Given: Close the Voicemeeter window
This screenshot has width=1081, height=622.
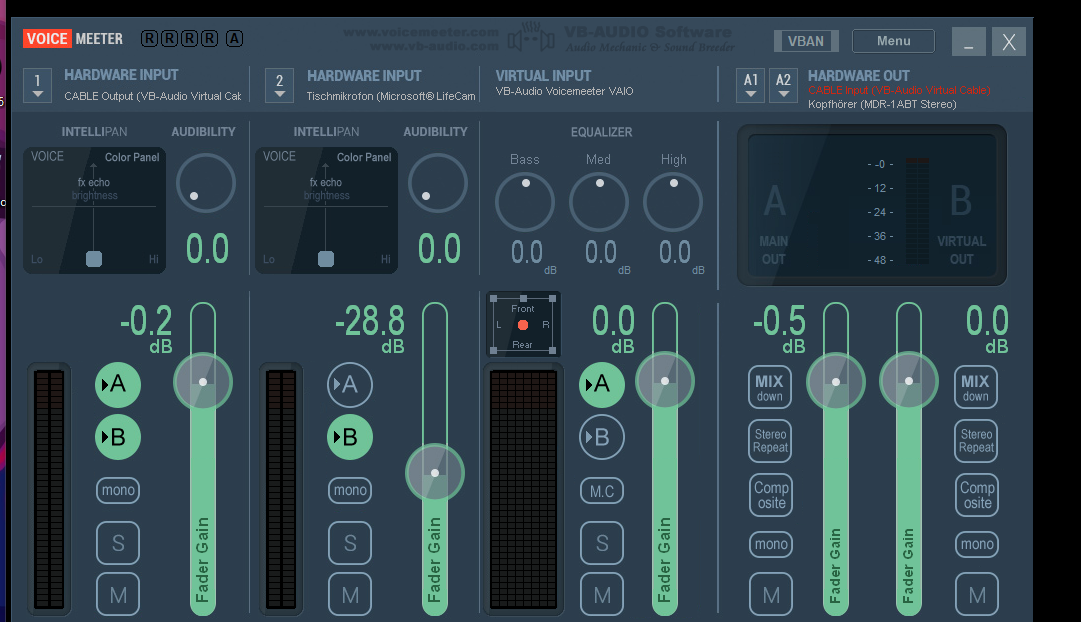Looking at the screenshot, I should click(1009, 41).
